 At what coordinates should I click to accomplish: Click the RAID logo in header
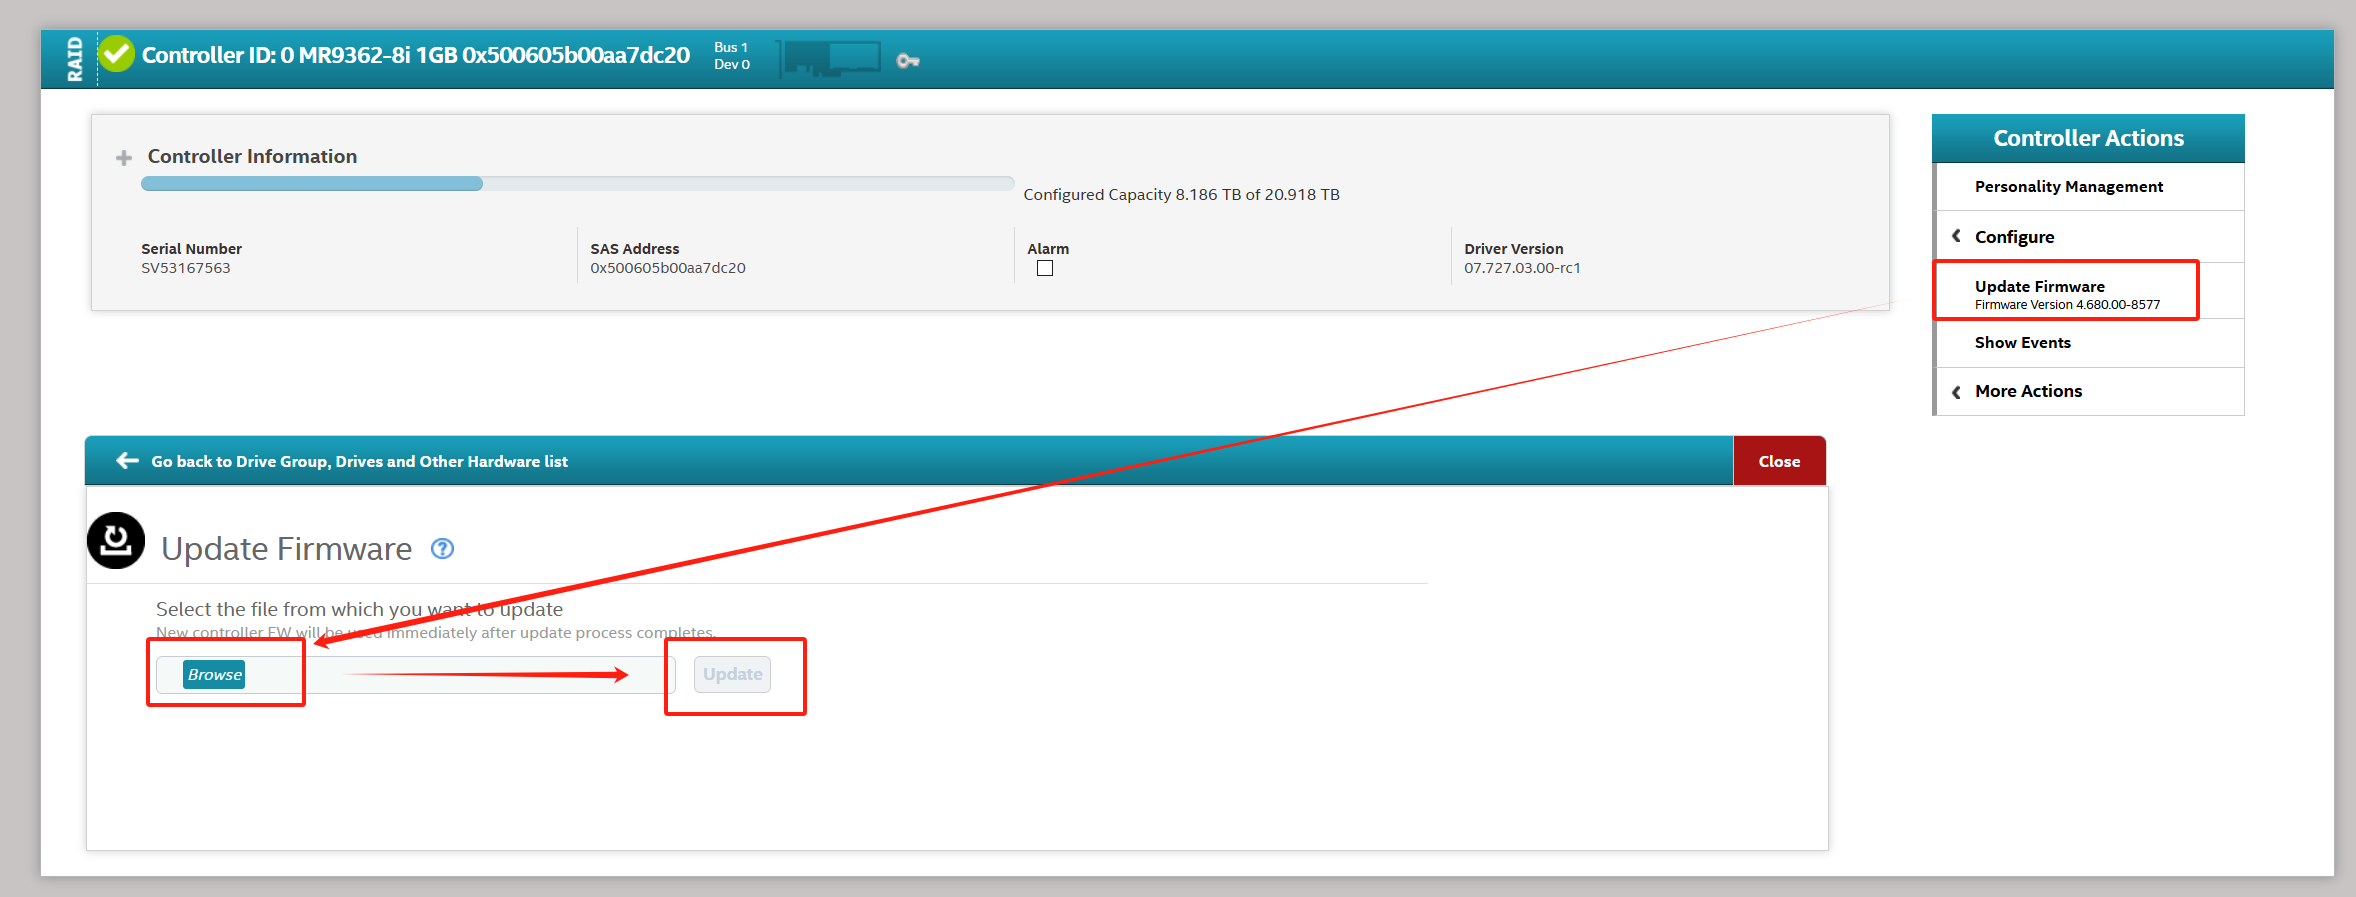75,58
